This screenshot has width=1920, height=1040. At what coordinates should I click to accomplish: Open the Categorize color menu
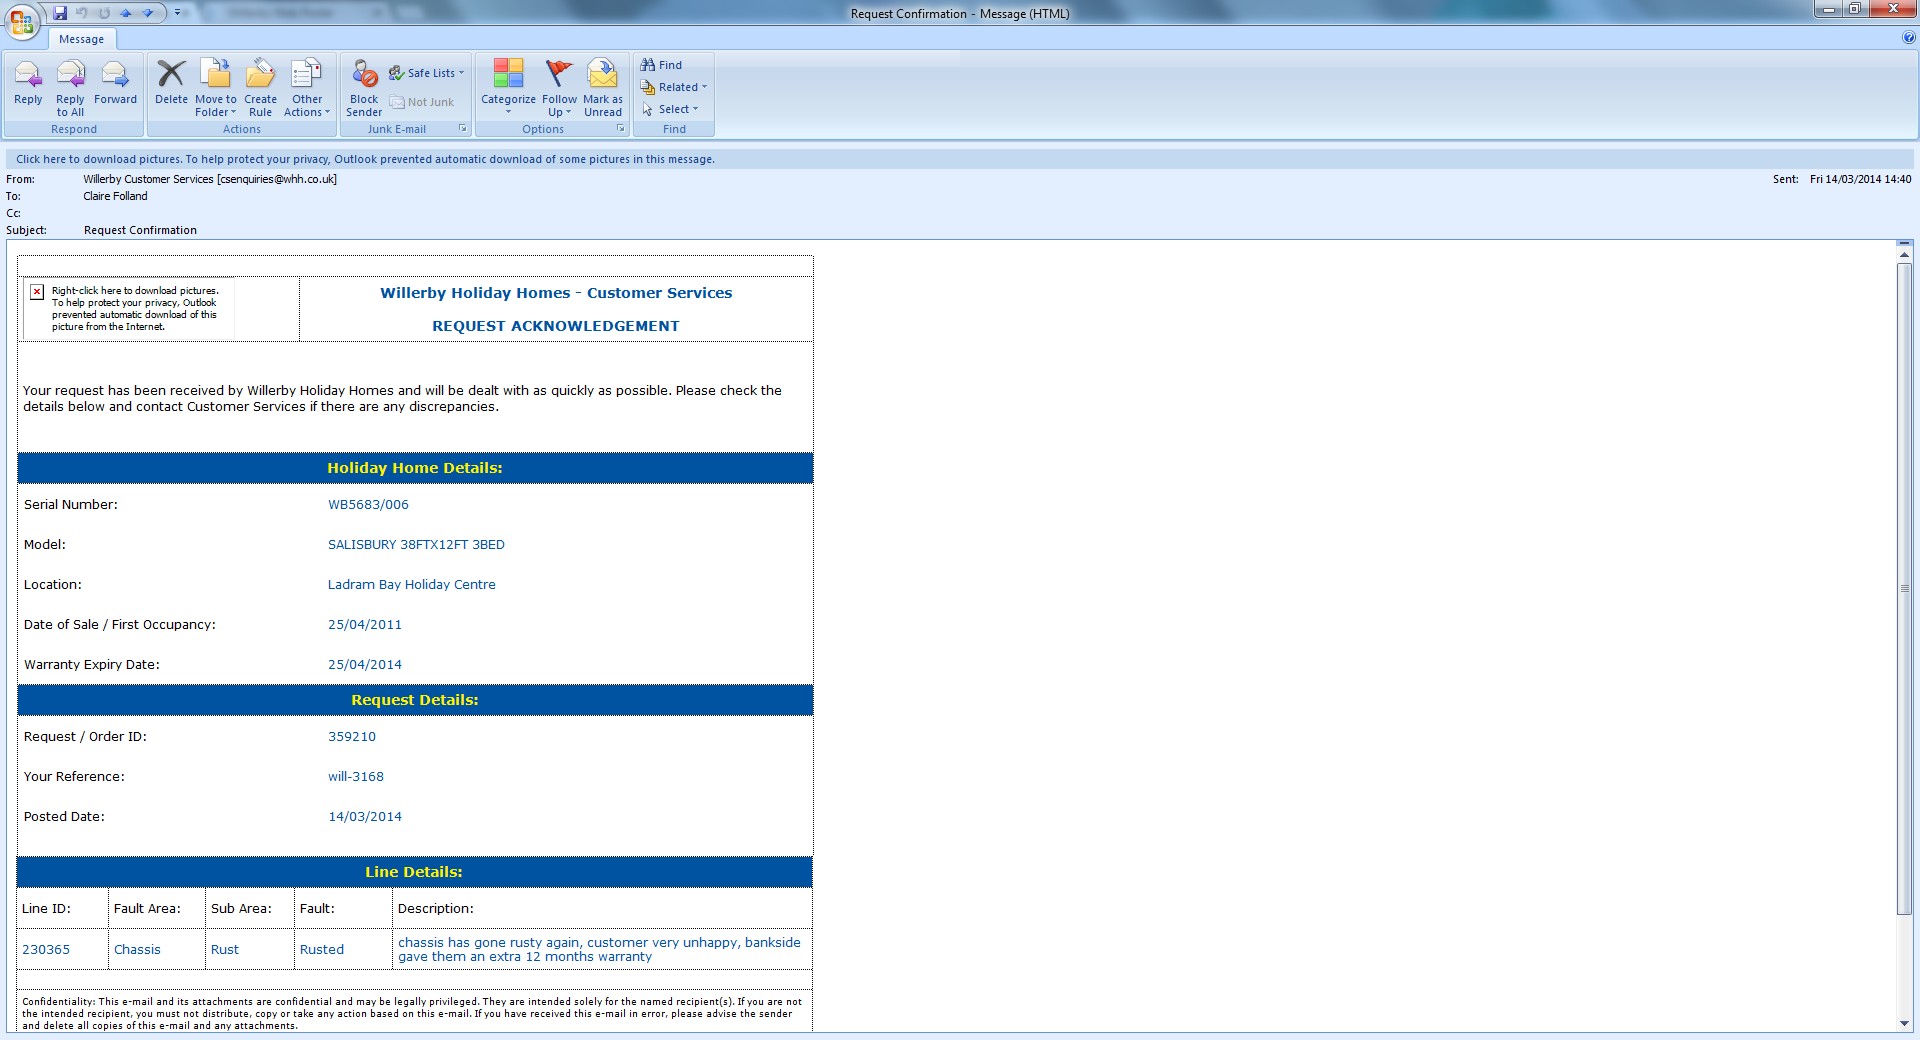[x=508, y=86]
